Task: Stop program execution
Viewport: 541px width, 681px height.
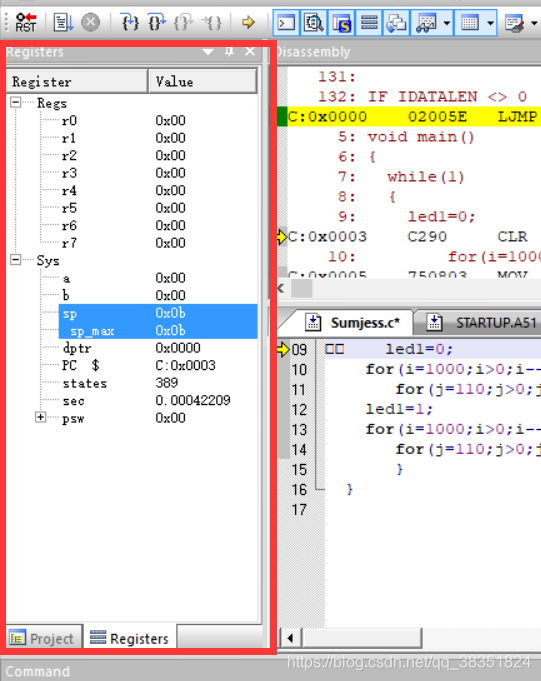Action: point(90,22)
